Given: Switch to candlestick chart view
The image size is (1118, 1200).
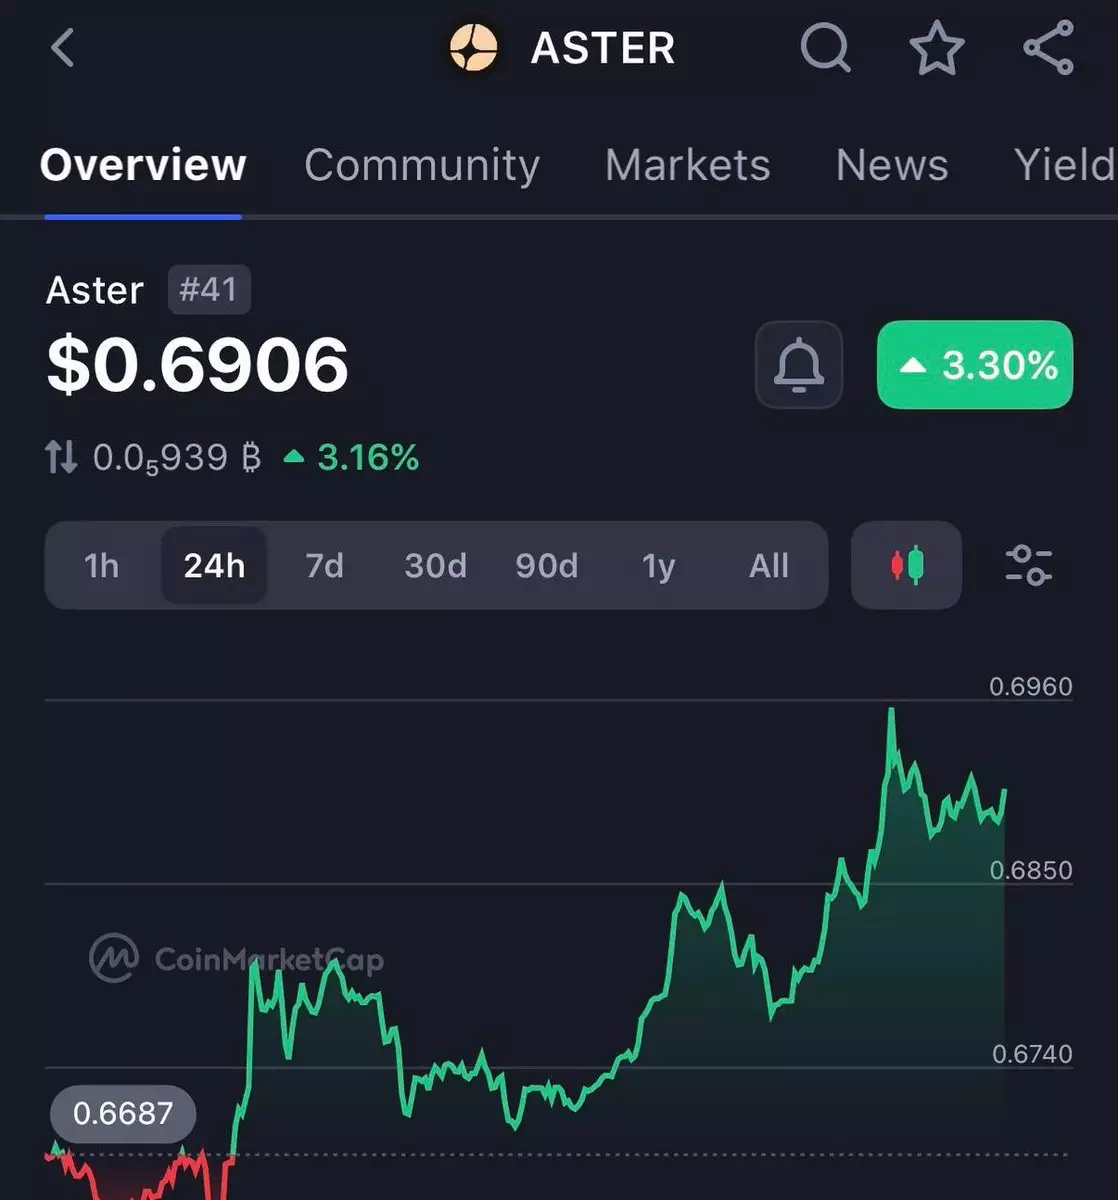Looking at the screenshot, I should (x=906, y=565).
